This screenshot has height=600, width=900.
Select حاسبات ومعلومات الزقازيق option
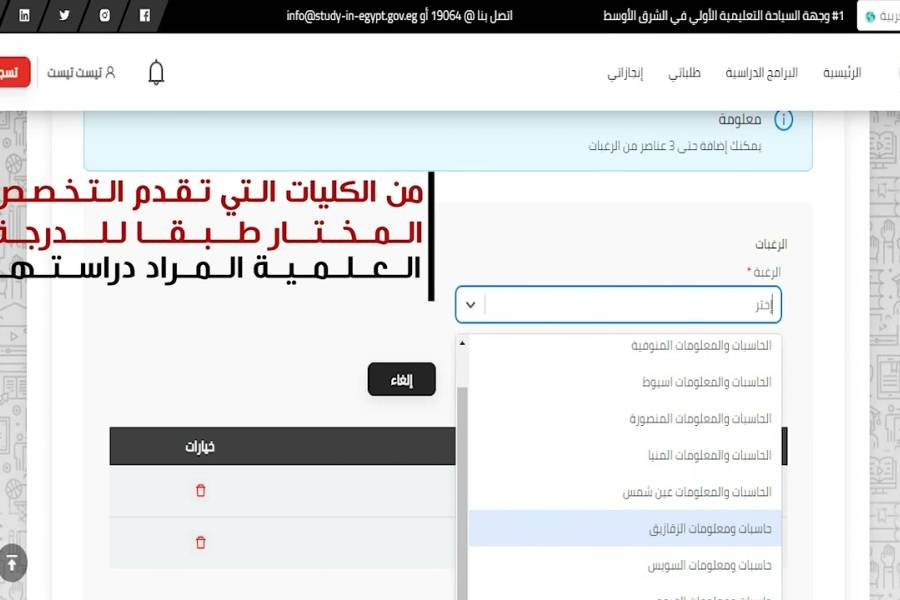click(x=625, y=528)
